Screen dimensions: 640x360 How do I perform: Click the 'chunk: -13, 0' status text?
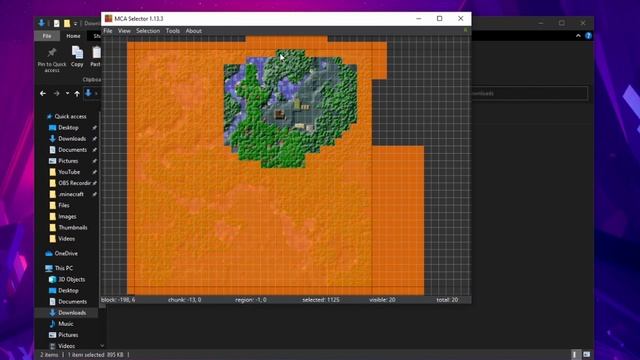(184, 300)
